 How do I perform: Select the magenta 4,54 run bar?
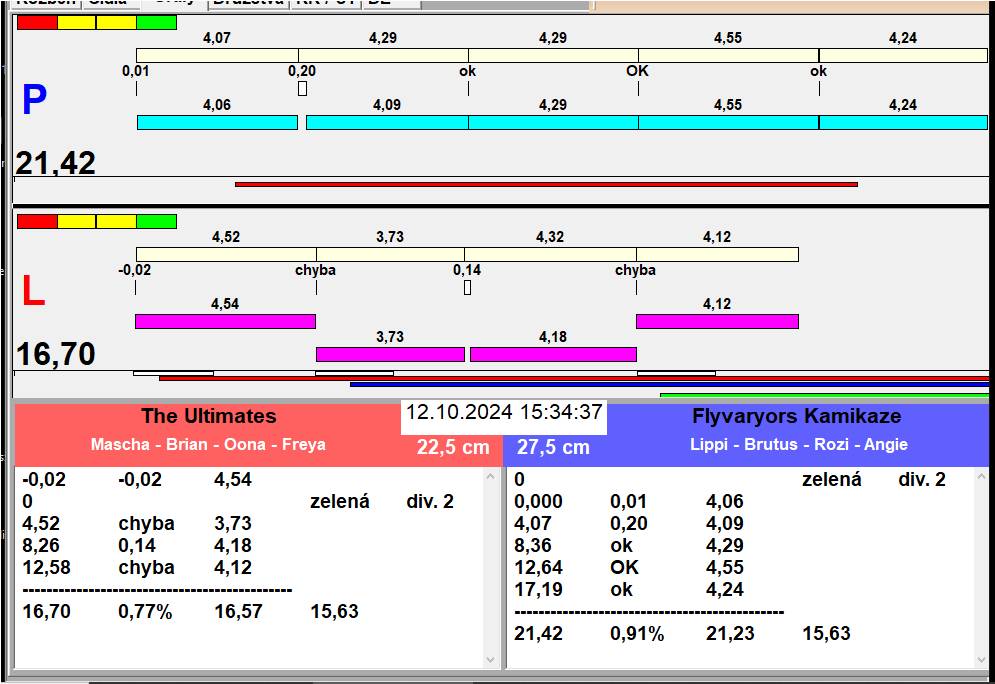pyautogui.click(x=225, y=321)
